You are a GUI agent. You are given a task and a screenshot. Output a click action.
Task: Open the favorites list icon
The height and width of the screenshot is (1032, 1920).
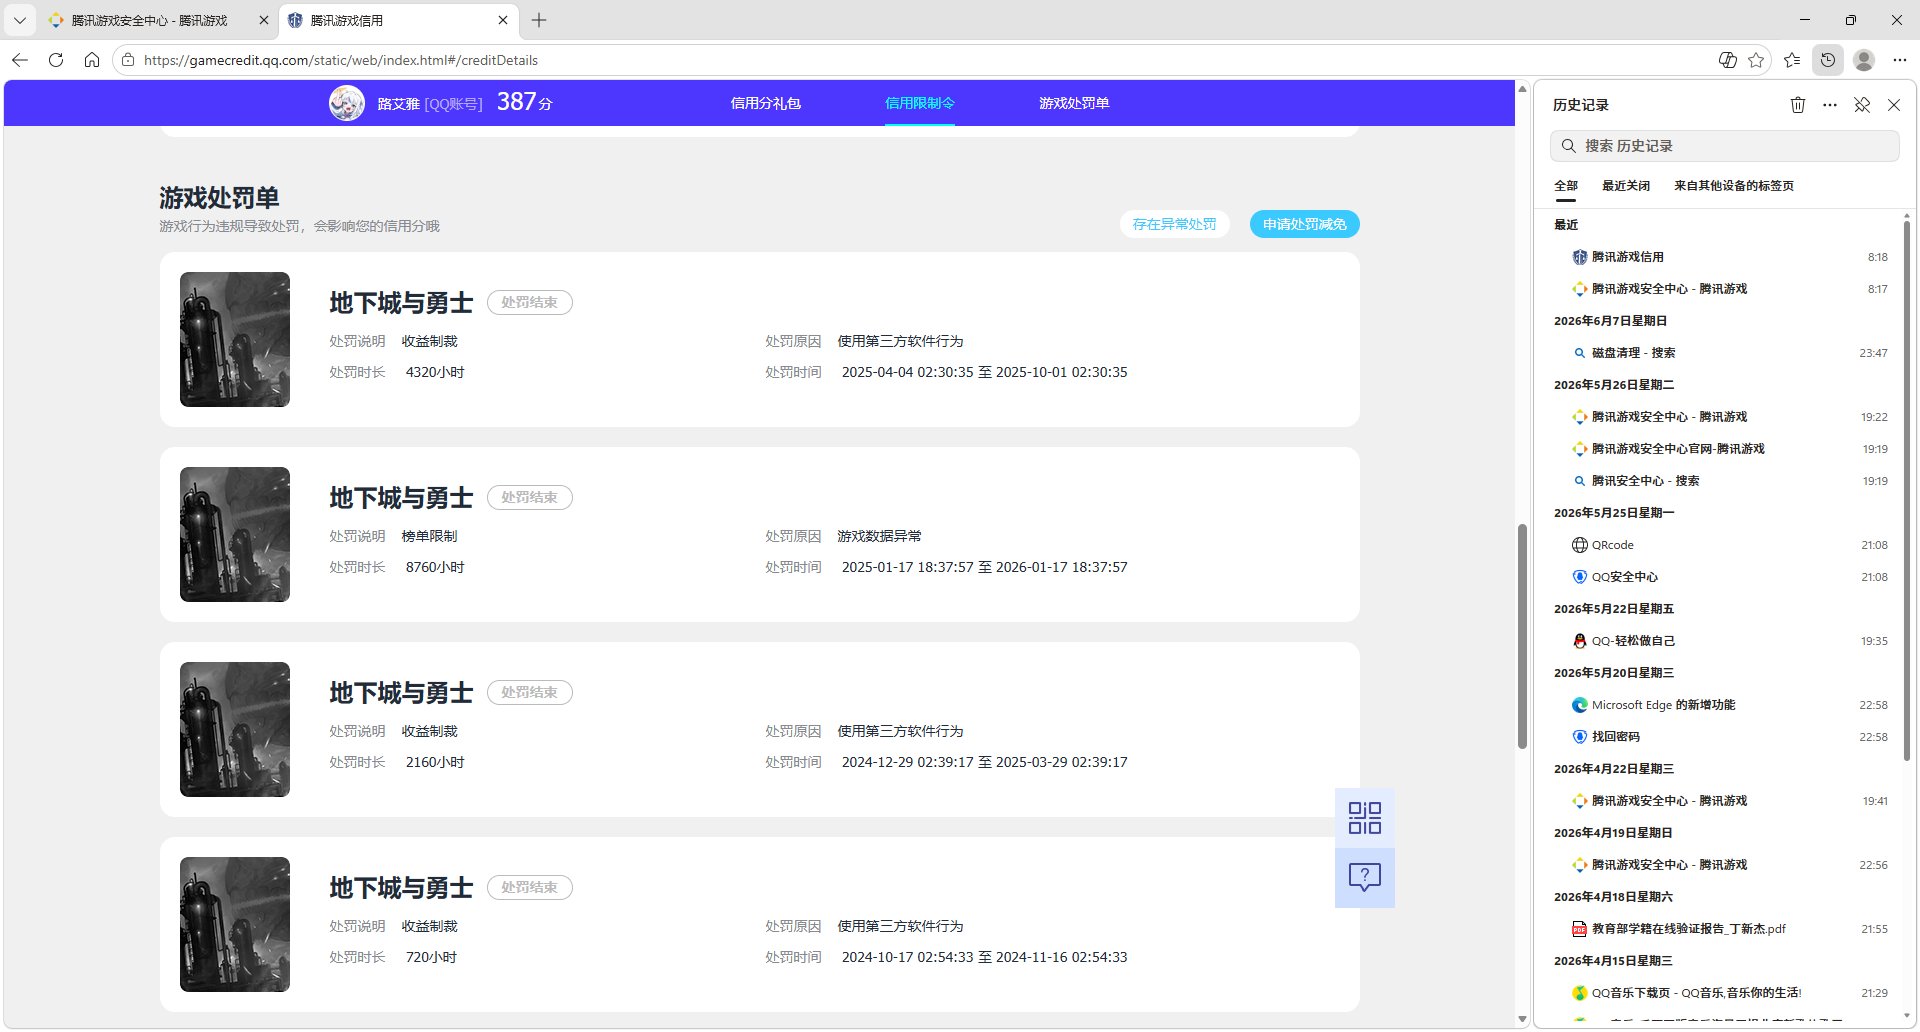pyautogui.click(x=1792, y=60)
